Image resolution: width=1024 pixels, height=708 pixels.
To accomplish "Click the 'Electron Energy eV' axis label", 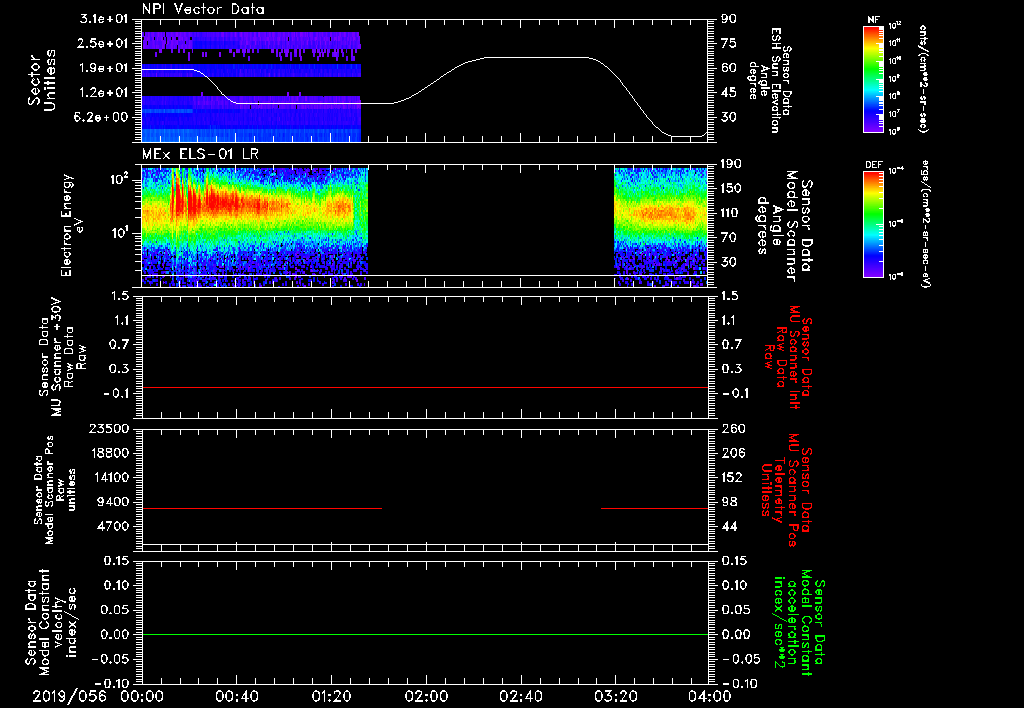I will (73, 225).
